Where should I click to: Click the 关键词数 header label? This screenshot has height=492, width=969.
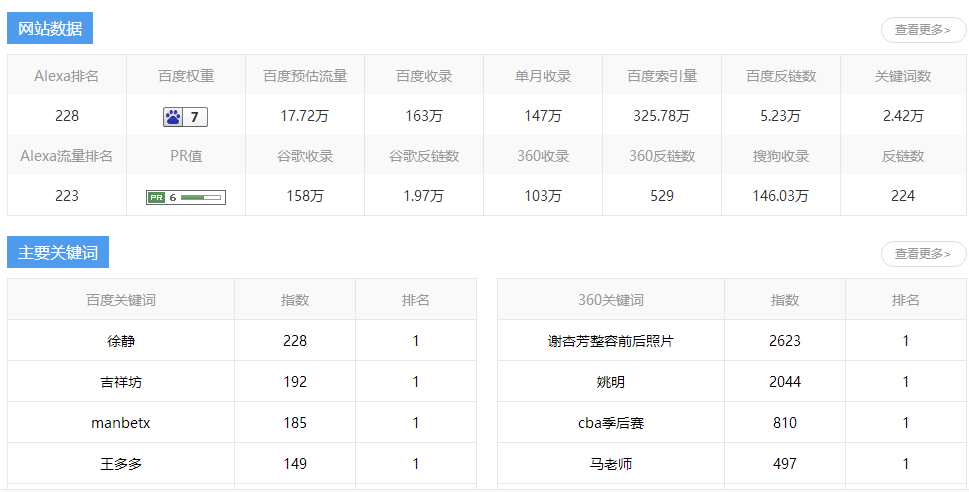[903, 76]
